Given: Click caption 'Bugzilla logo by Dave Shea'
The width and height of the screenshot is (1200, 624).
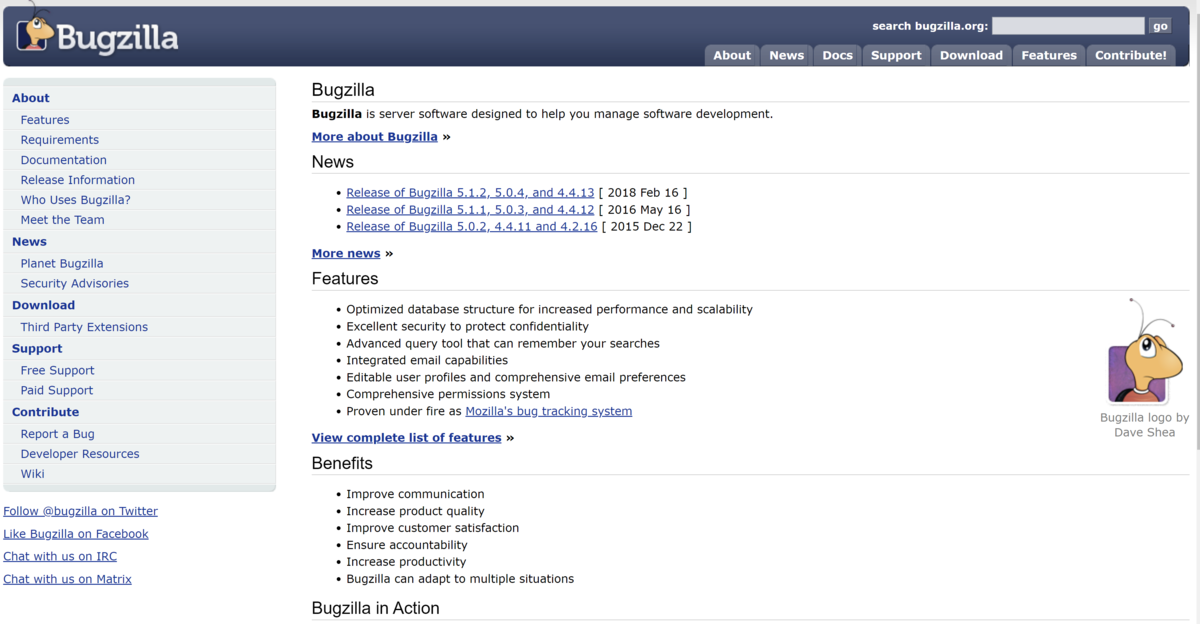Looking at the screenshot, I should click(x=1145, y=425).
